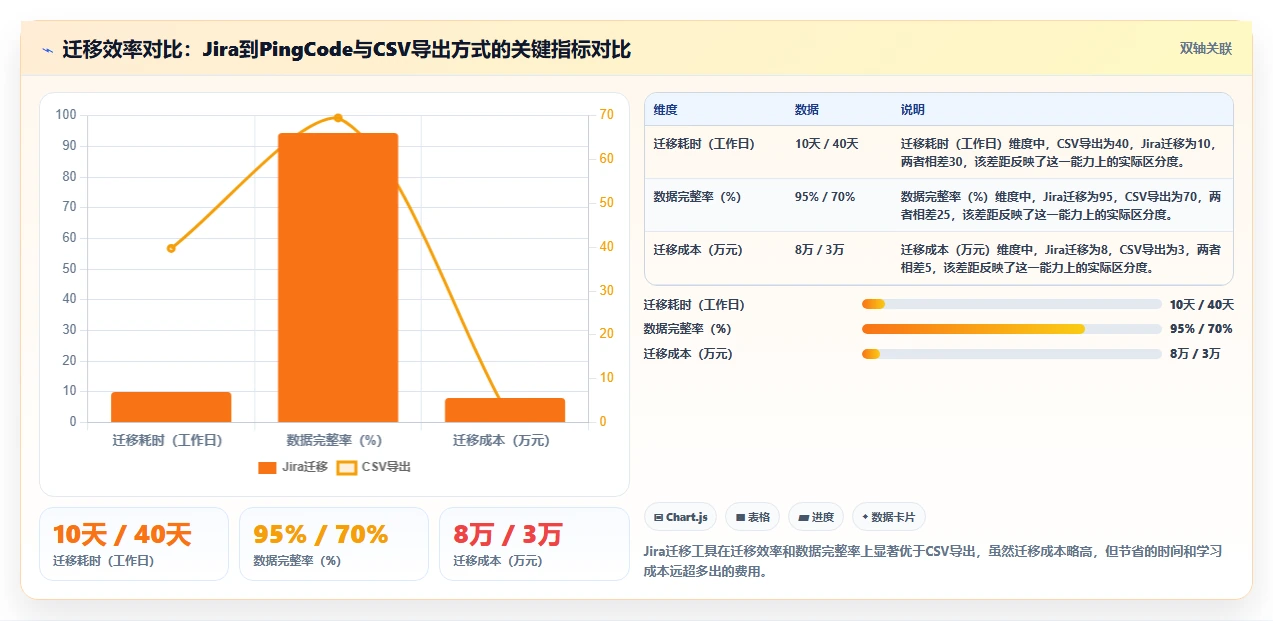Image resolution: width=1273 pixels, height=621 pixels.
Task: Click table cell 10天 / 40天
Action: (x=827, y=143)
